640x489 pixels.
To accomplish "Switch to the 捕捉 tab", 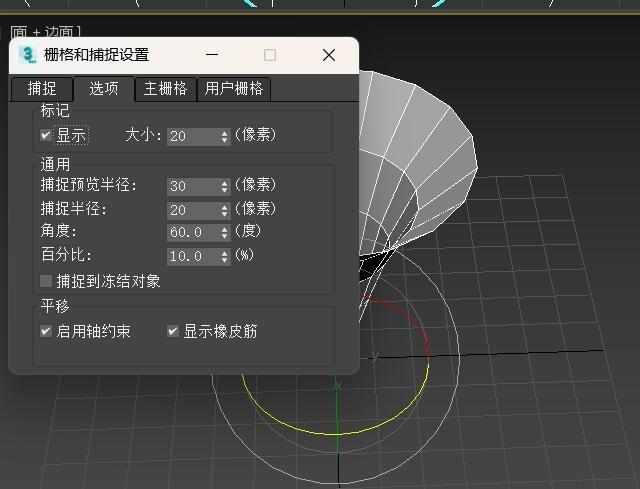I will tap(42, 88).
